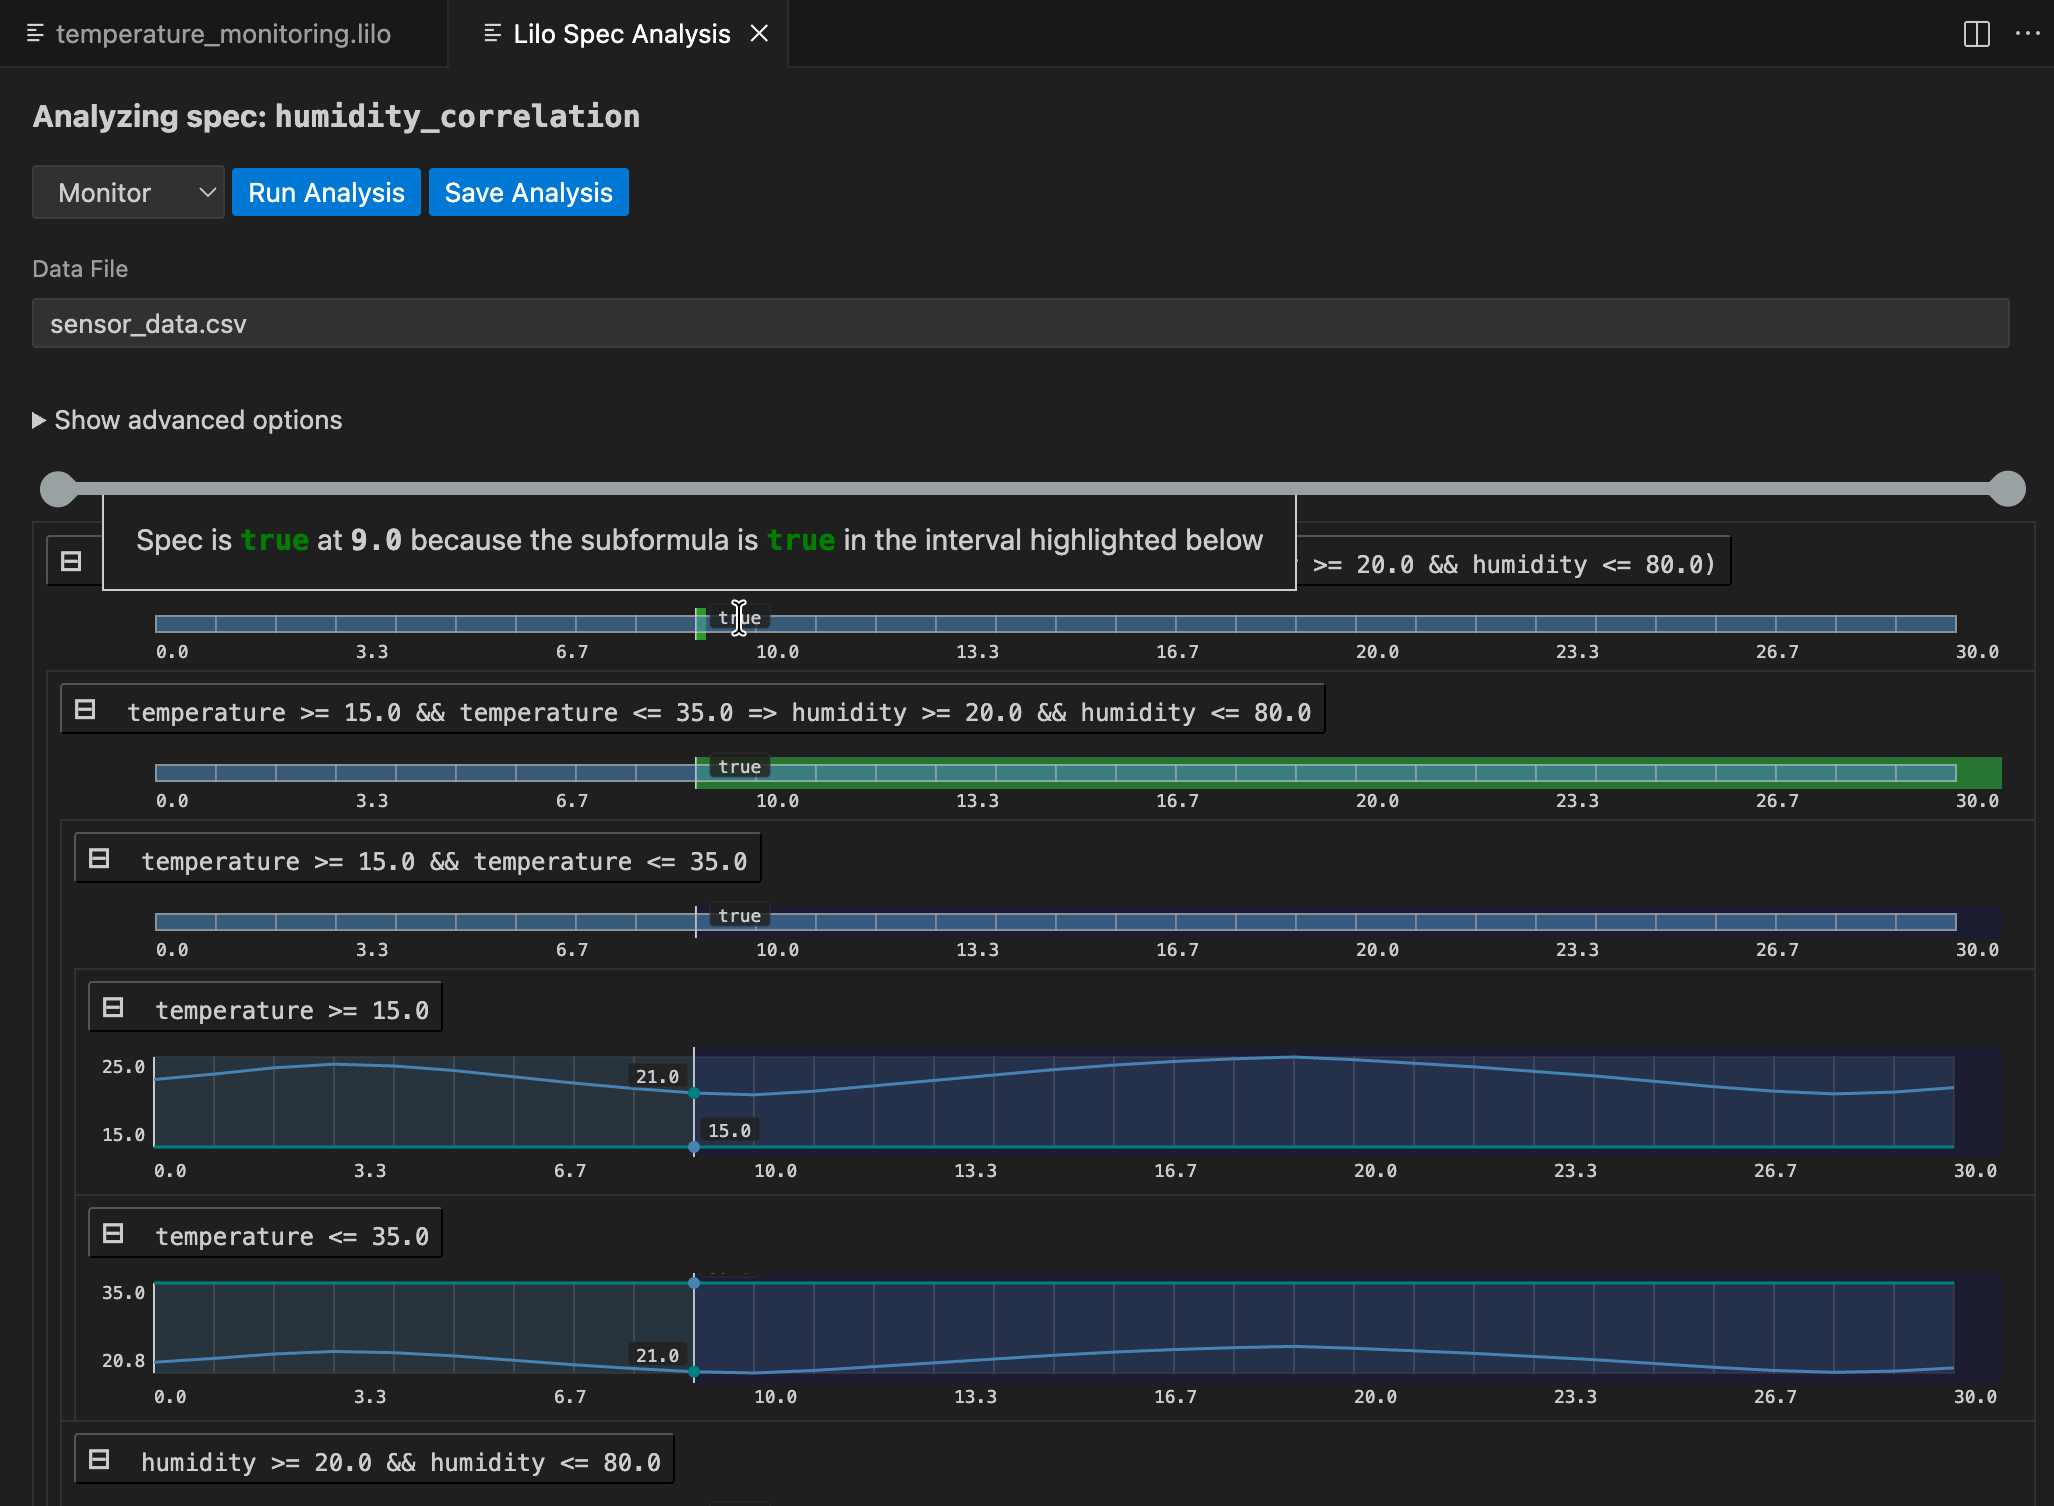Select the Lilo Spec Analysis tab
Image resolution: width=2054 pixels, height=1506 pixels.
pos(621,33)
